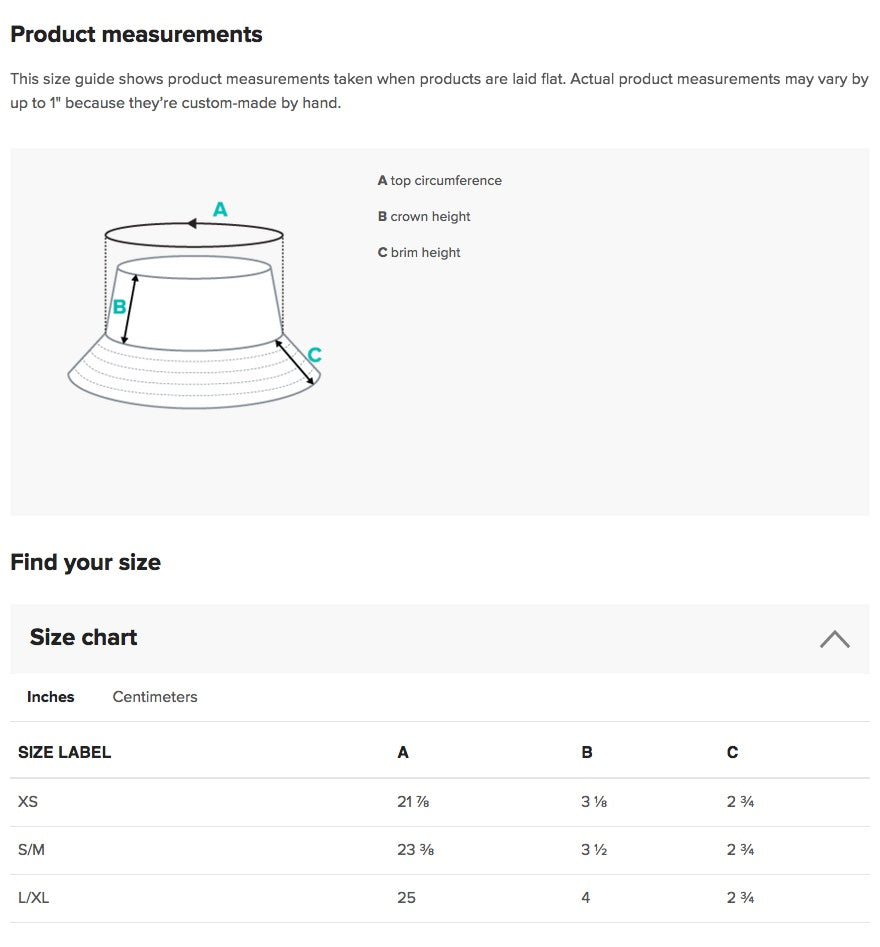The width and height of the screenshot is (880, 947).
Task: Select the L/XL size row label
Action: (x=34, y=898)
